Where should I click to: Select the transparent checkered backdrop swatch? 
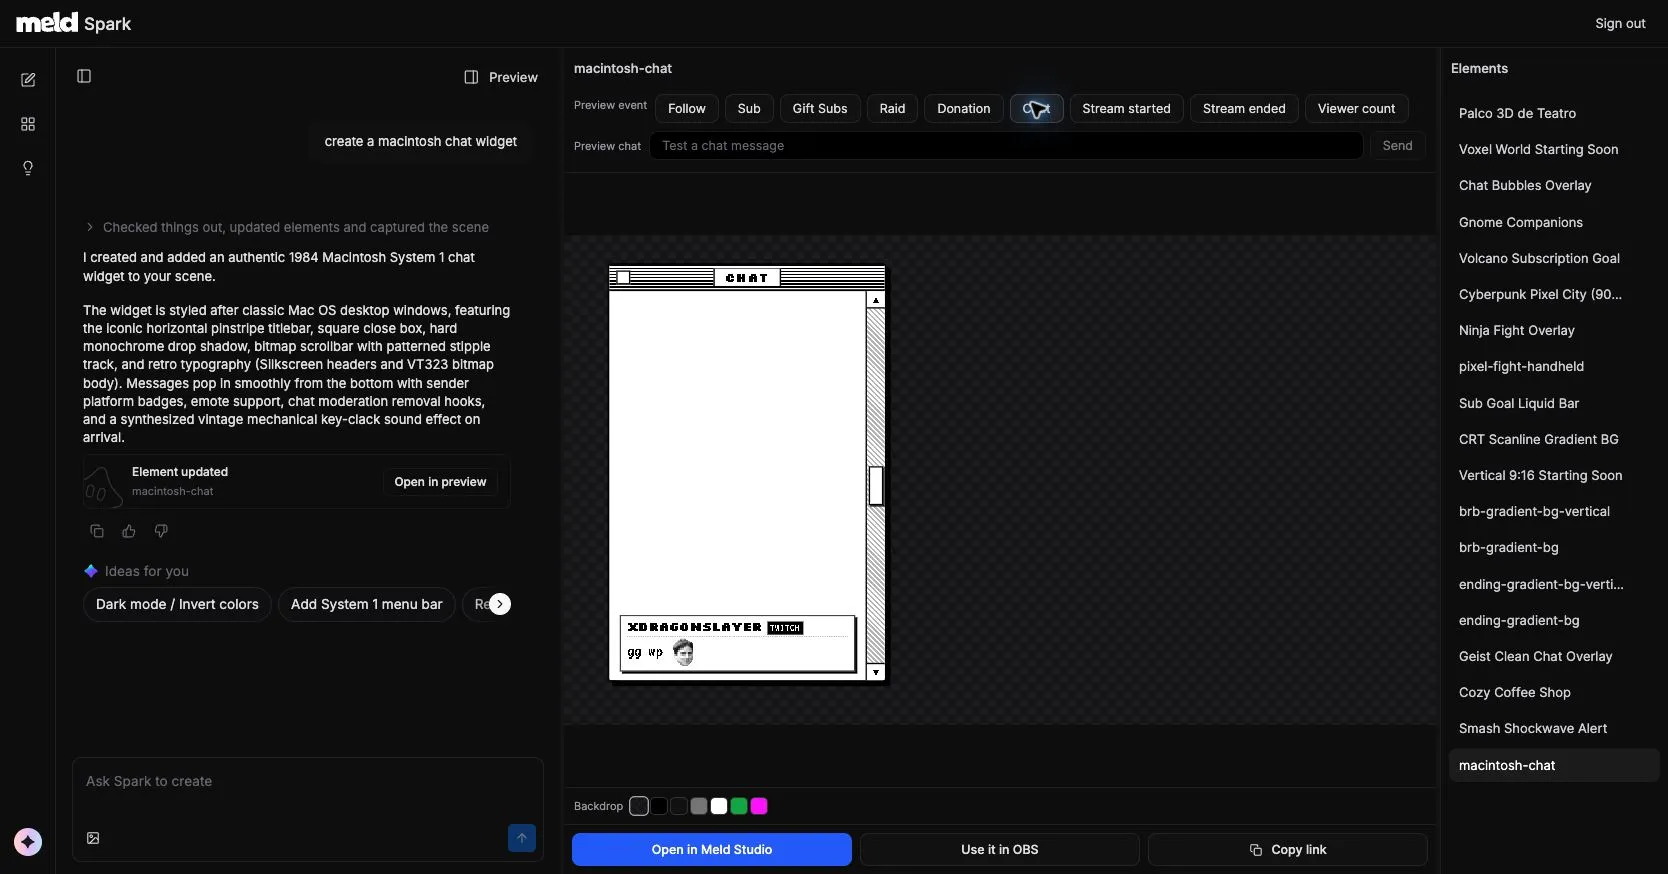pyautogui.click(x=639, y=806)
